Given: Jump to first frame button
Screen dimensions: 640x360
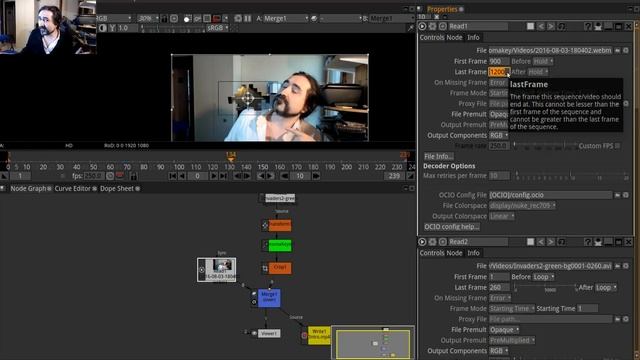Looking at the screenshot, I should pyautogui.click(x=173, y=176).
